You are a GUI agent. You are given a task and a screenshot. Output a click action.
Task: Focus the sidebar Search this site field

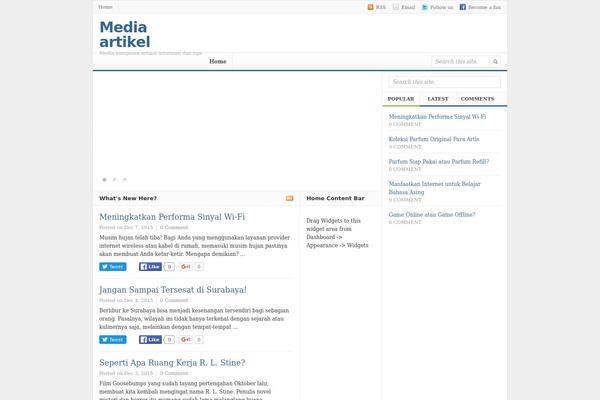[x=444, y=82]
